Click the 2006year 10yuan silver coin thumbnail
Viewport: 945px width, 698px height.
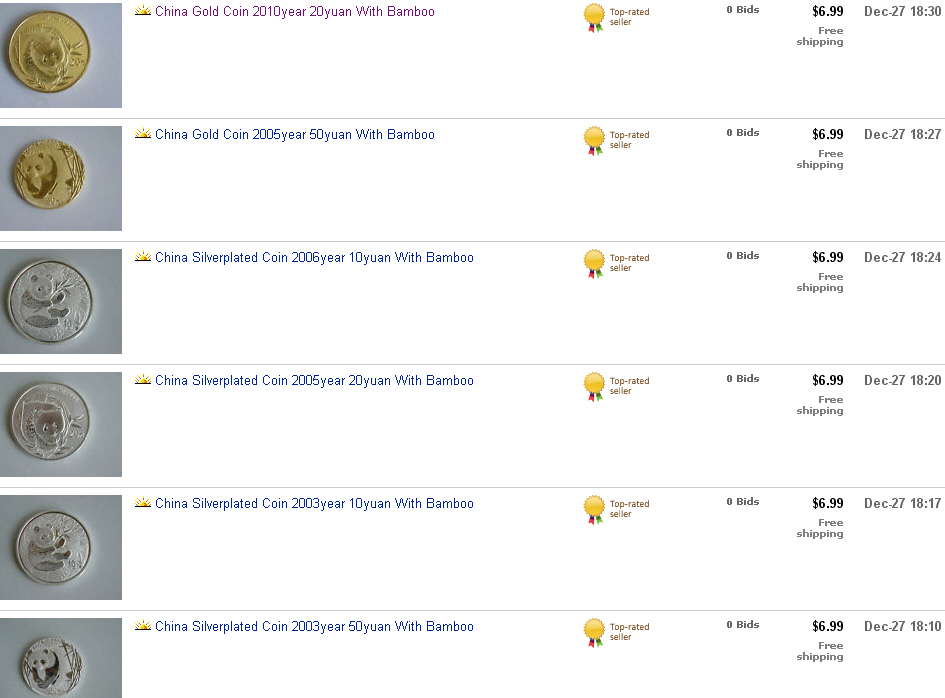[x=60, y=301]
